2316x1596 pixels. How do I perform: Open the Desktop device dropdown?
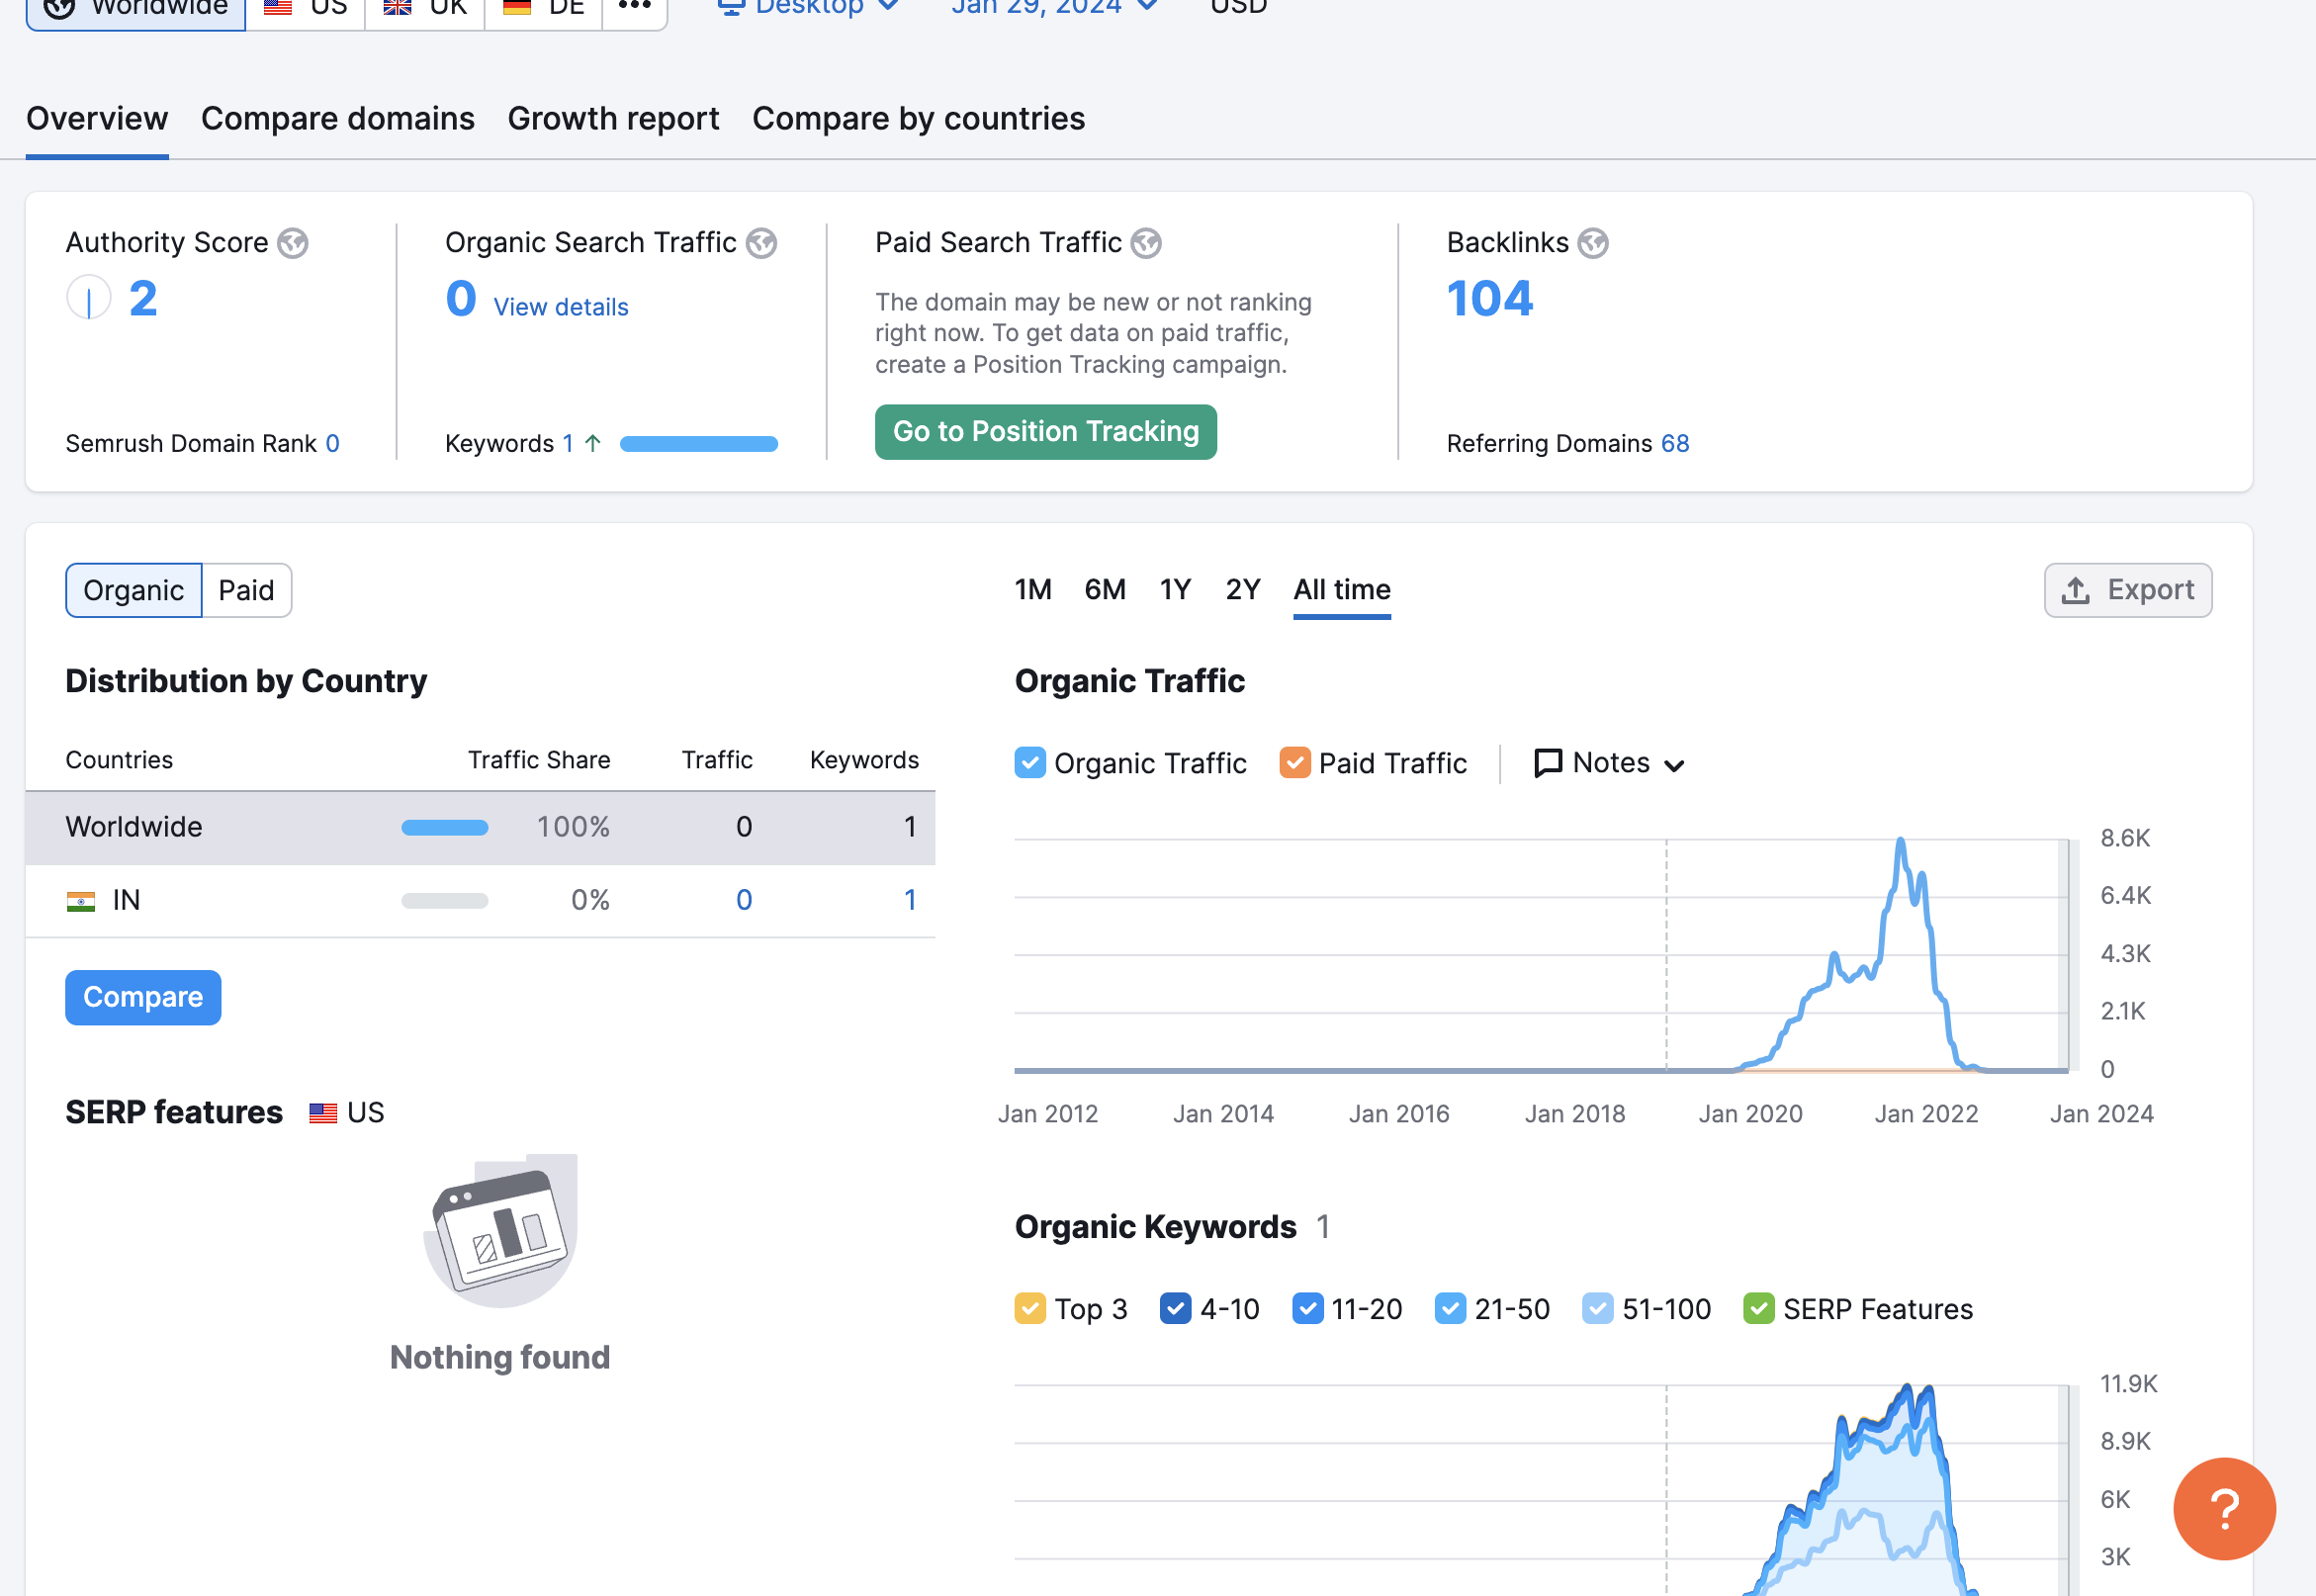point(808,7)
